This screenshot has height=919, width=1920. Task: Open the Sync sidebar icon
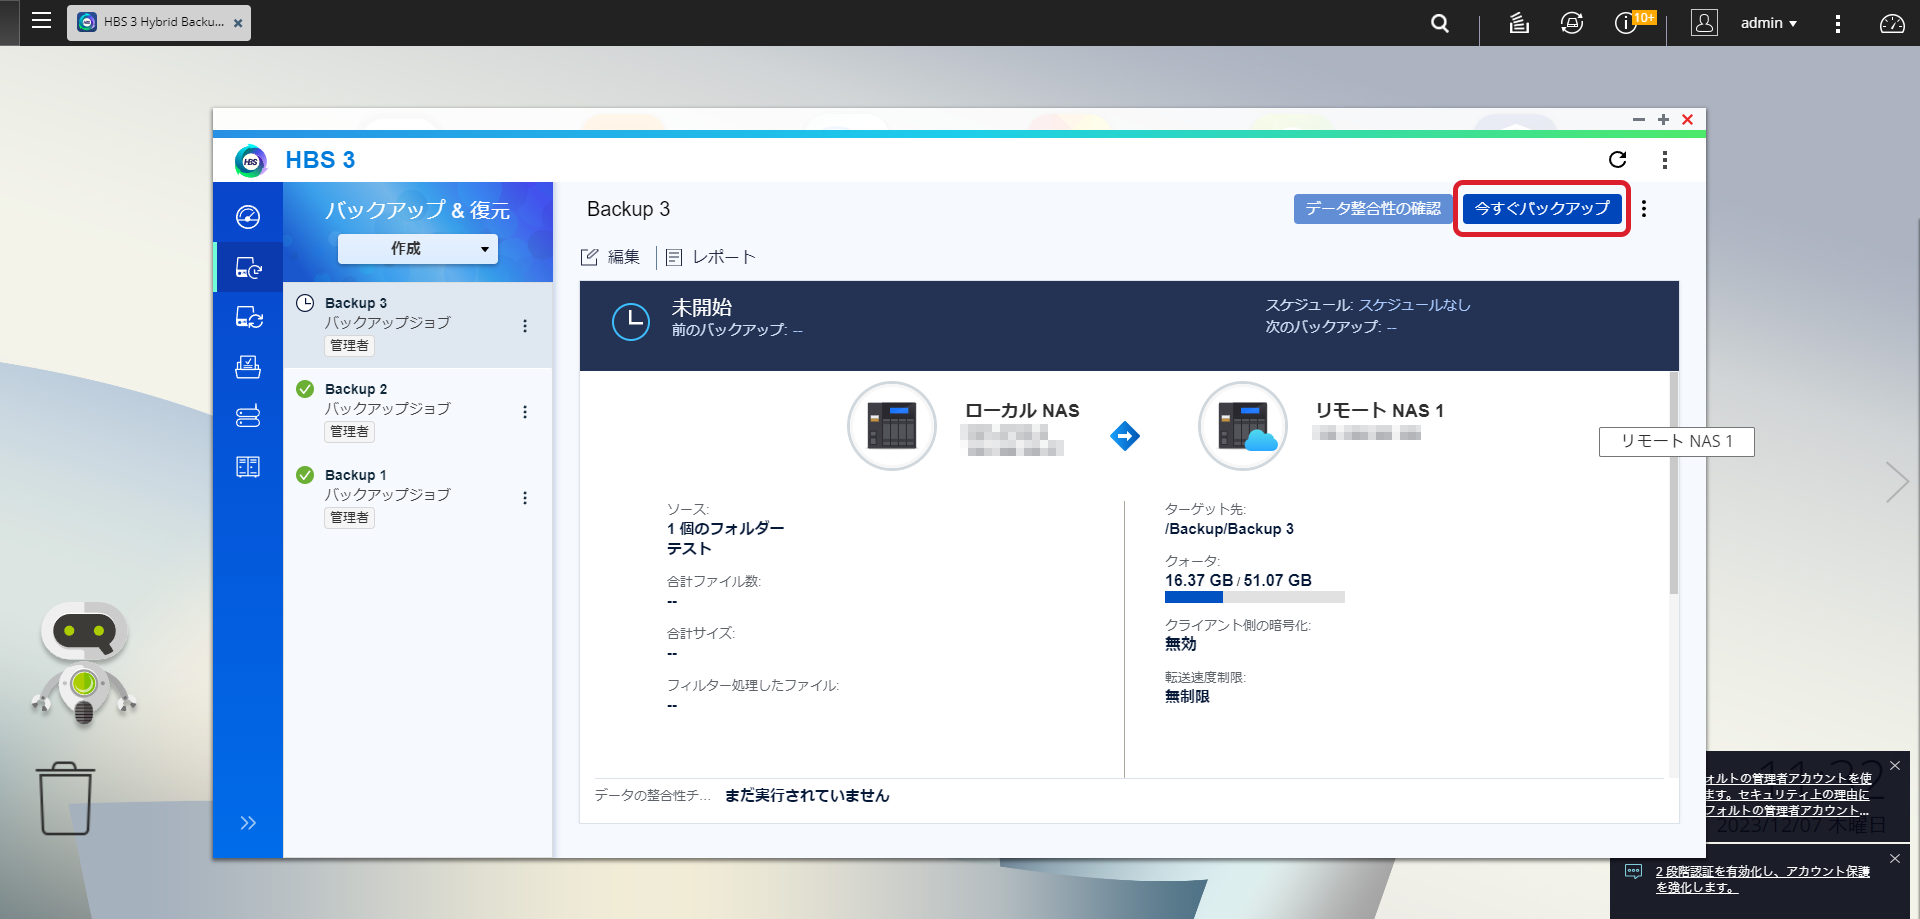(x=248, y=317)
